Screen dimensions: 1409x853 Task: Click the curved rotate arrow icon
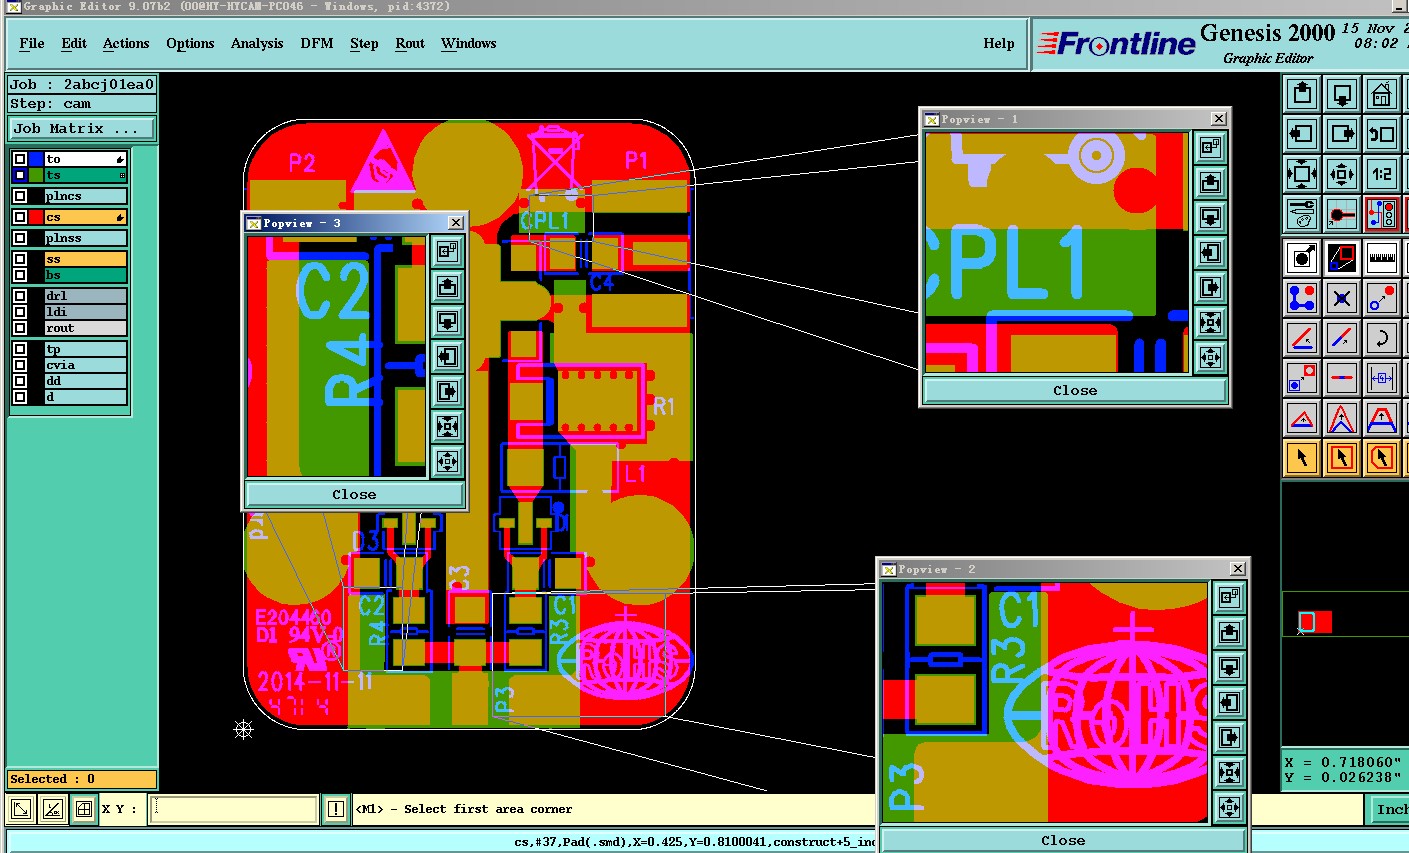[1381, 338]
